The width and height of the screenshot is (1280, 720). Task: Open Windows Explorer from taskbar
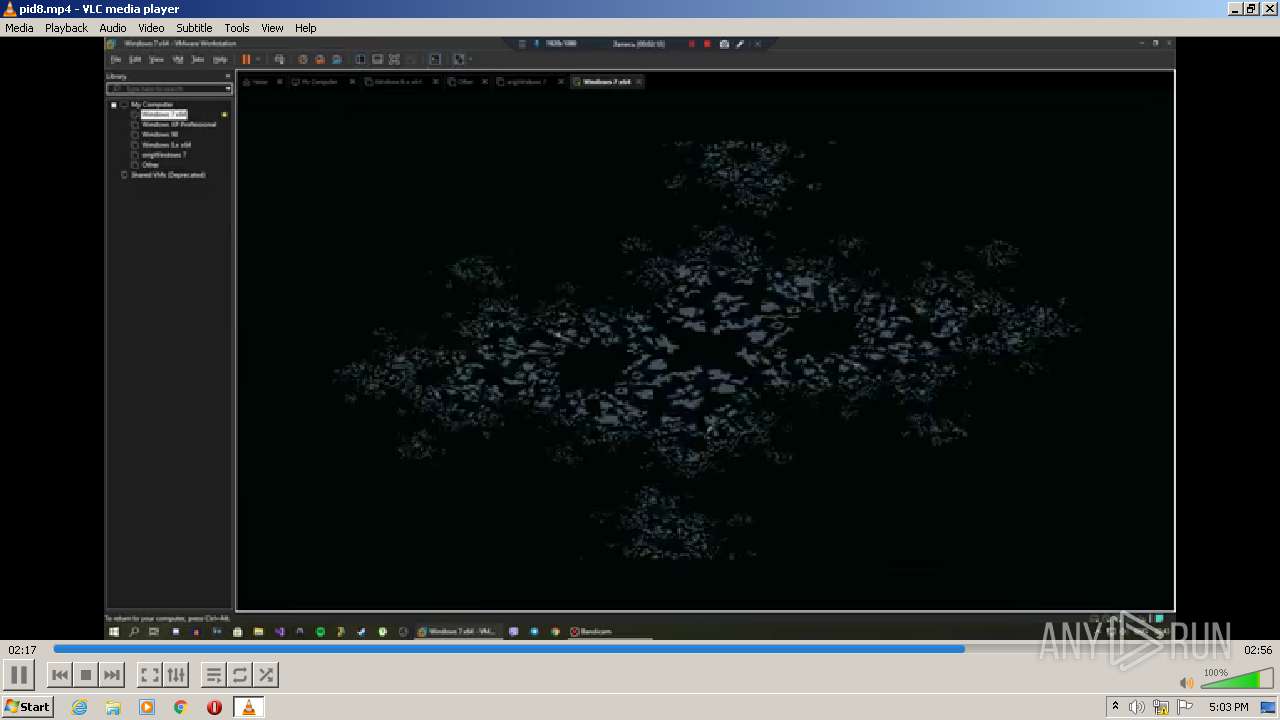coord(113,707)
